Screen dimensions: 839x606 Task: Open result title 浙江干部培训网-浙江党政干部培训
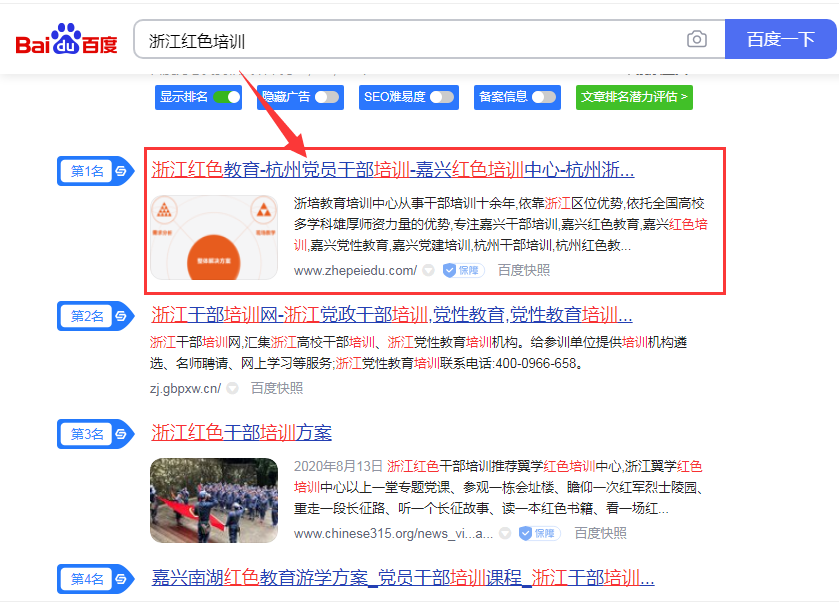click(392, 314)
